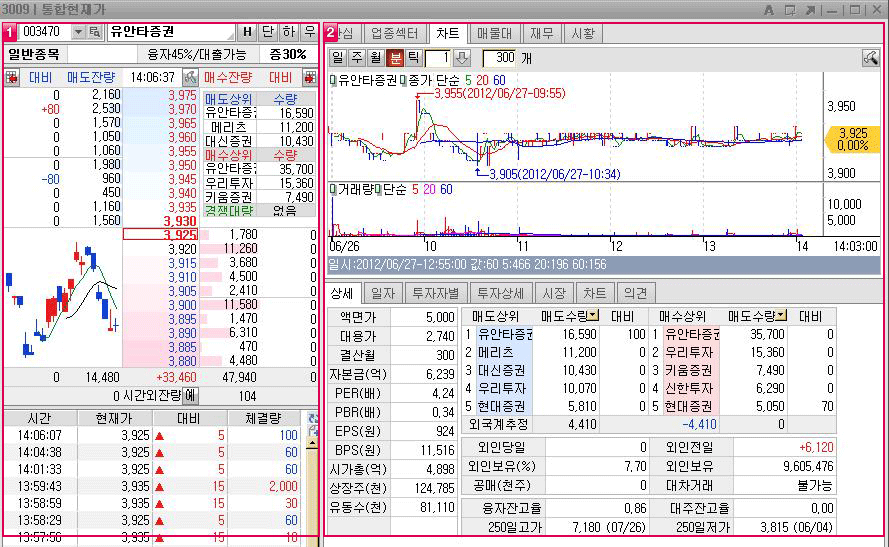Edit the bar count field showing 300

pyautogui.click(x=499, y=57)
